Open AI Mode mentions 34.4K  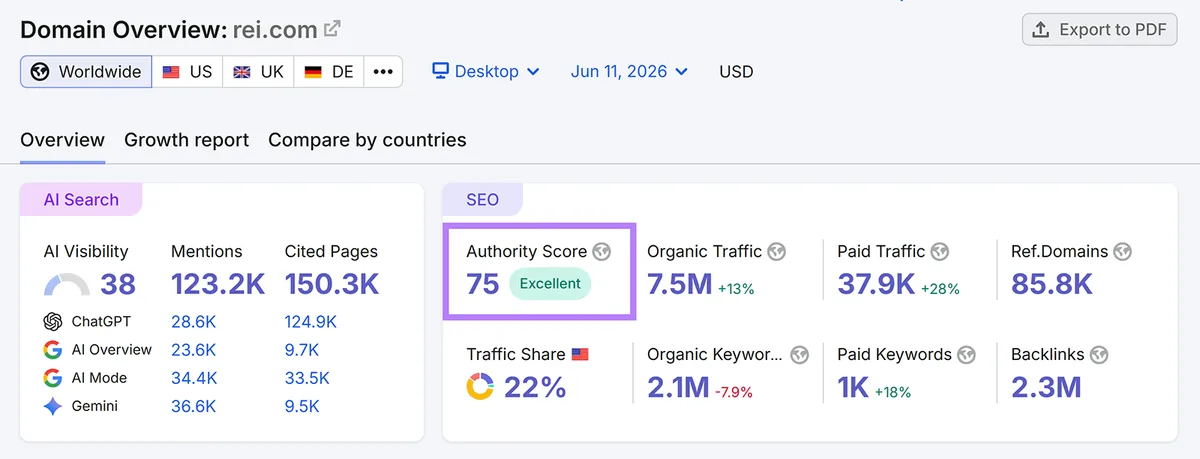(194, 378)
